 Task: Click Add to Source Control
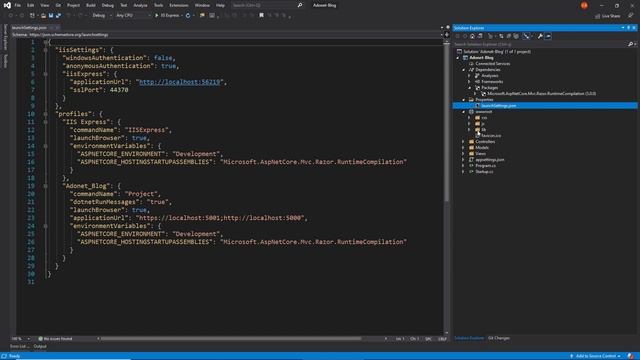click(596, 356)
